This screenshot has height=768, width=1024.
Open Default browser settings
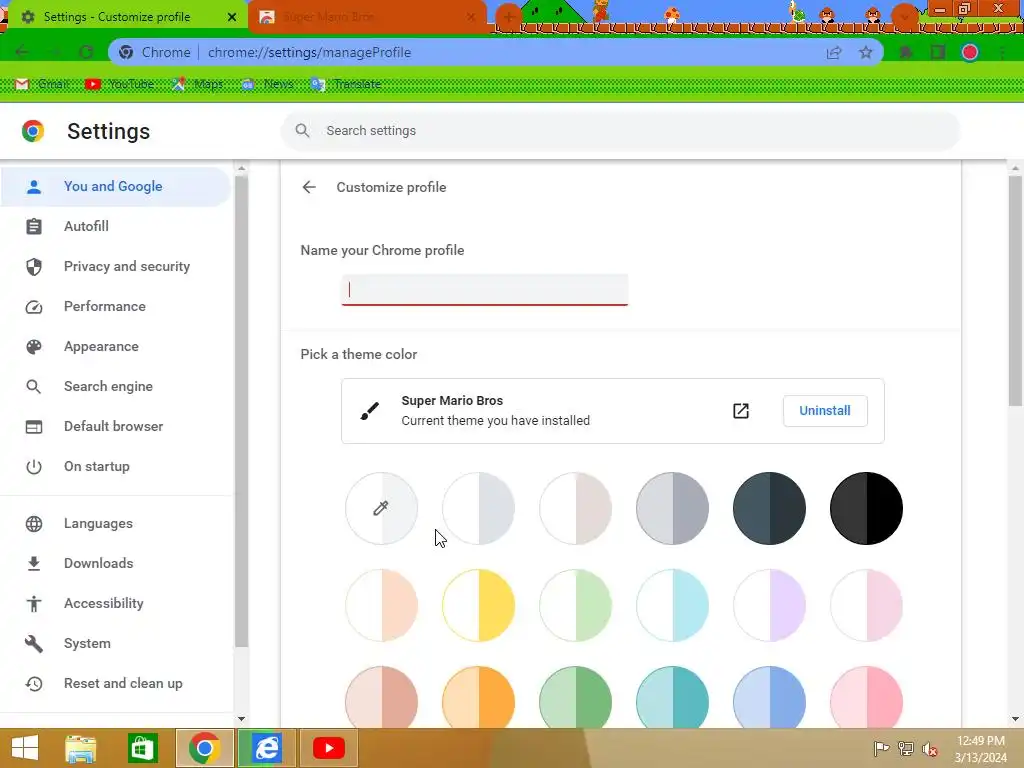click(x=116, y=426)
